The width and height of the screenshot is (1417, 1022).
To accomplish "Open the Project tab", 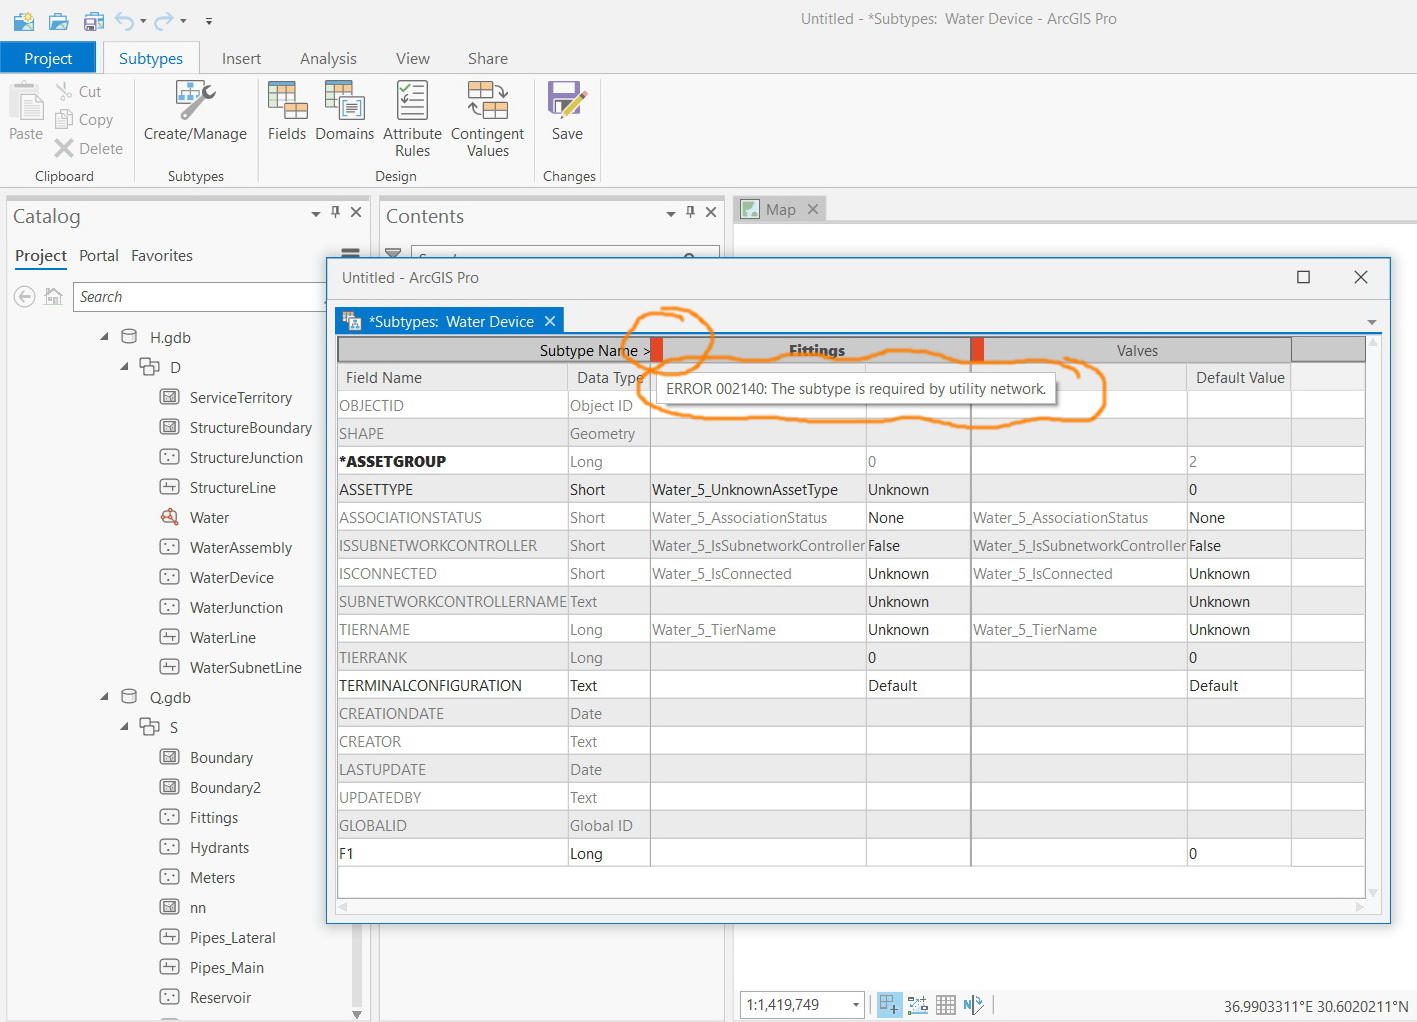I will 48,58.
